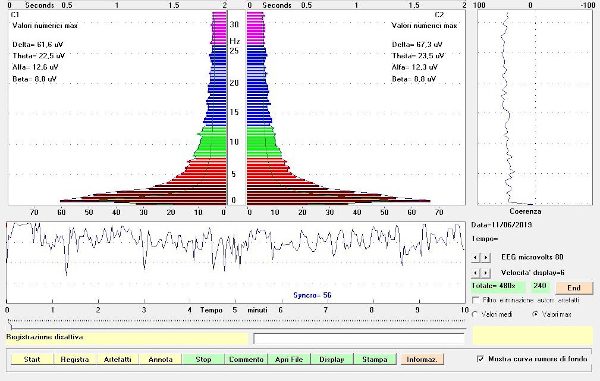Enable the Filtro eliminazione autom. artefatti checkbox
Image resolution: width=600 pixels, height=381 pixels.
pos(476,300)
